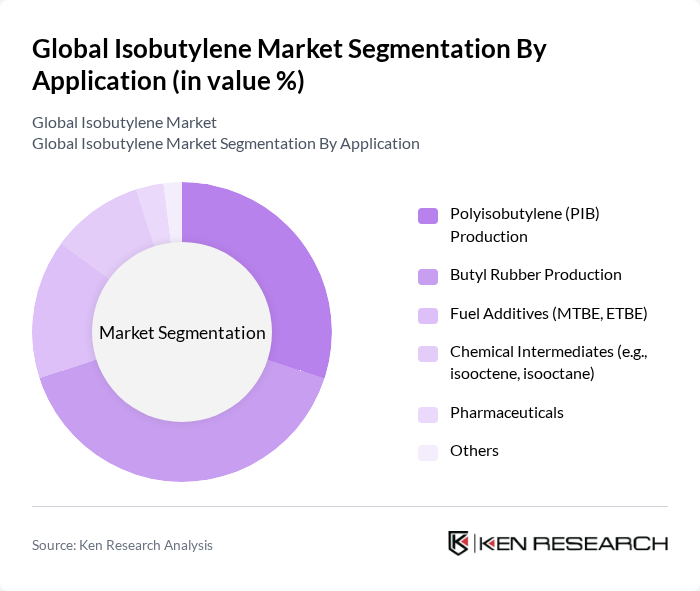Click the Source: Ken Research Analysis text
This screenshot has height=591, width=700.
click(122, 545)
